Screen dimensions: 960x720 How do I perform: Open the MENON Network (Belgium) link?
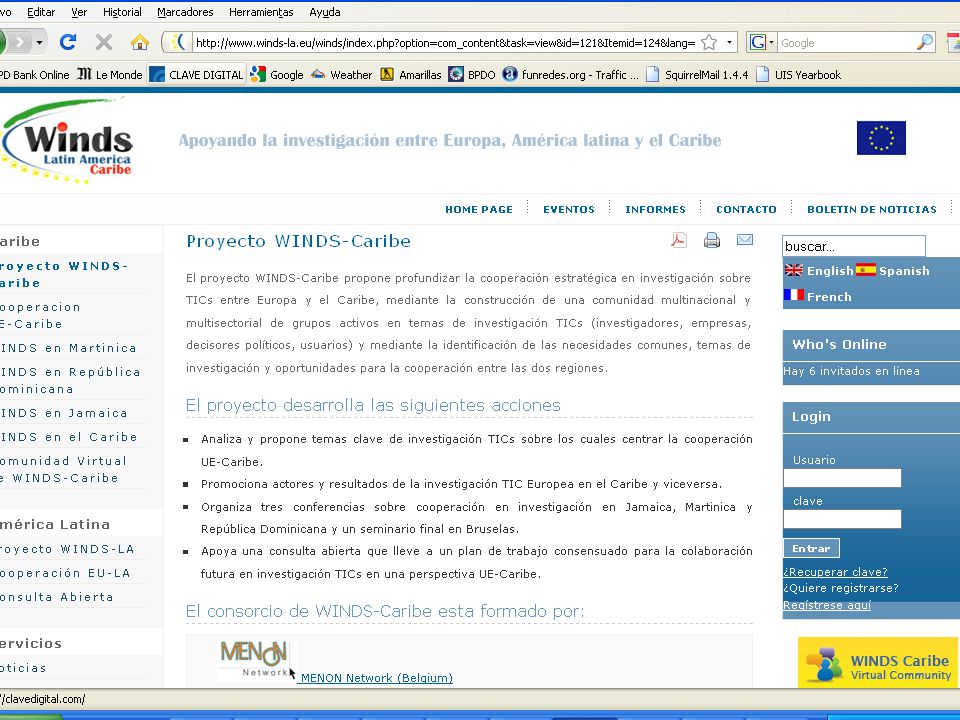pyautogui.click(x=377, y=678)
